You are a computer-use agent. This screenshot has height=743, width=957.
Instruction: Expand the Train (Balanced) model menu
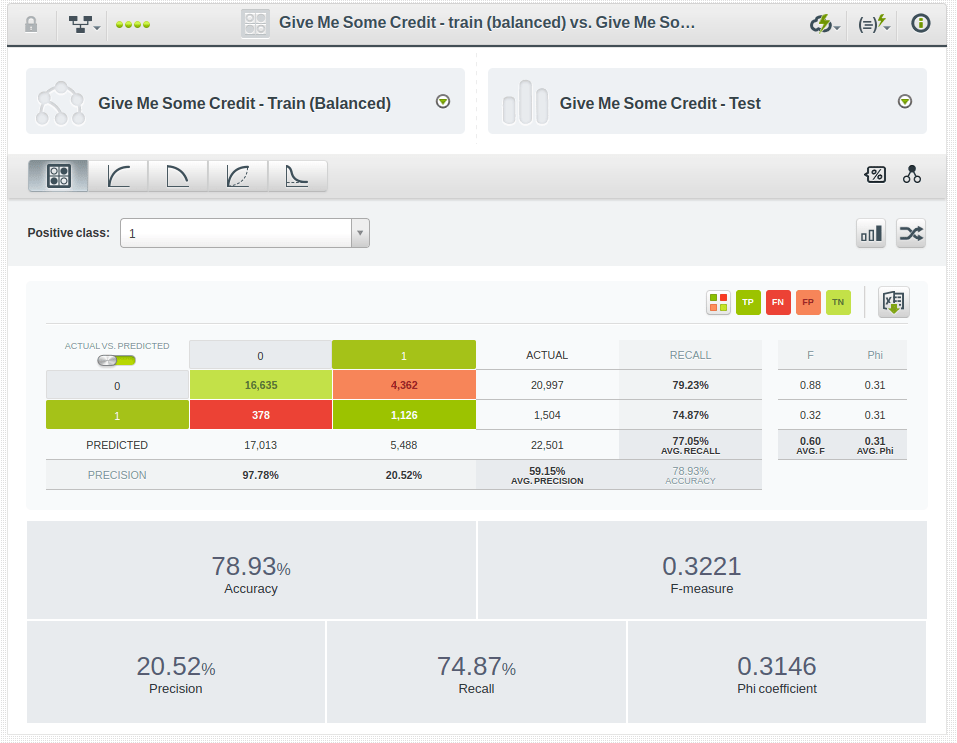(x=443, y=102)
